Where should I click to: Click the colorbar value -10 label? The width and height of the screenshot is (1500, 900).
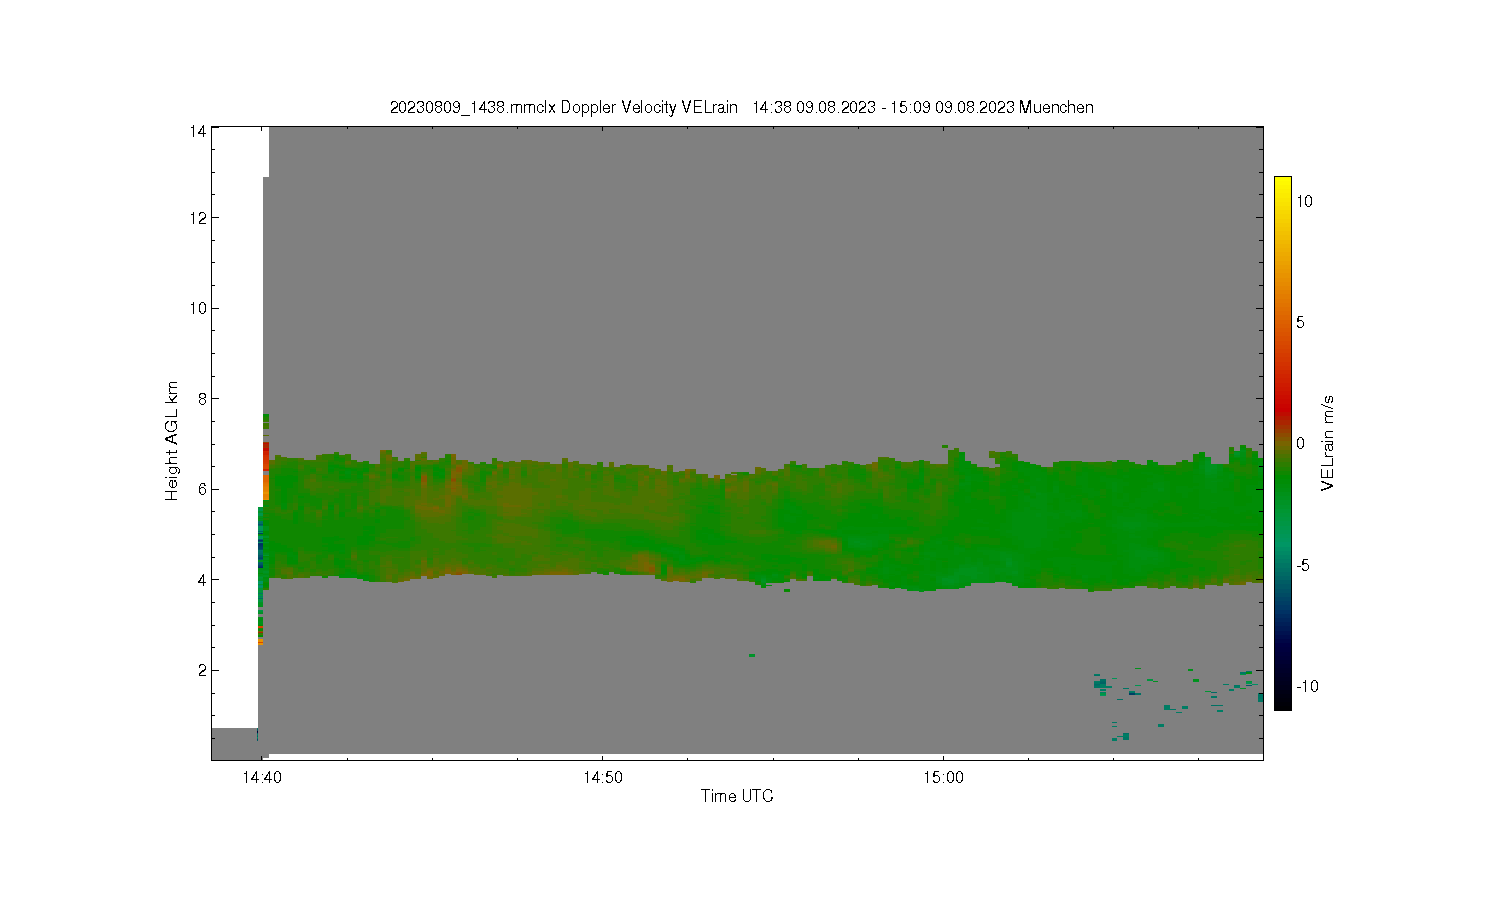tap(1307, 686)
